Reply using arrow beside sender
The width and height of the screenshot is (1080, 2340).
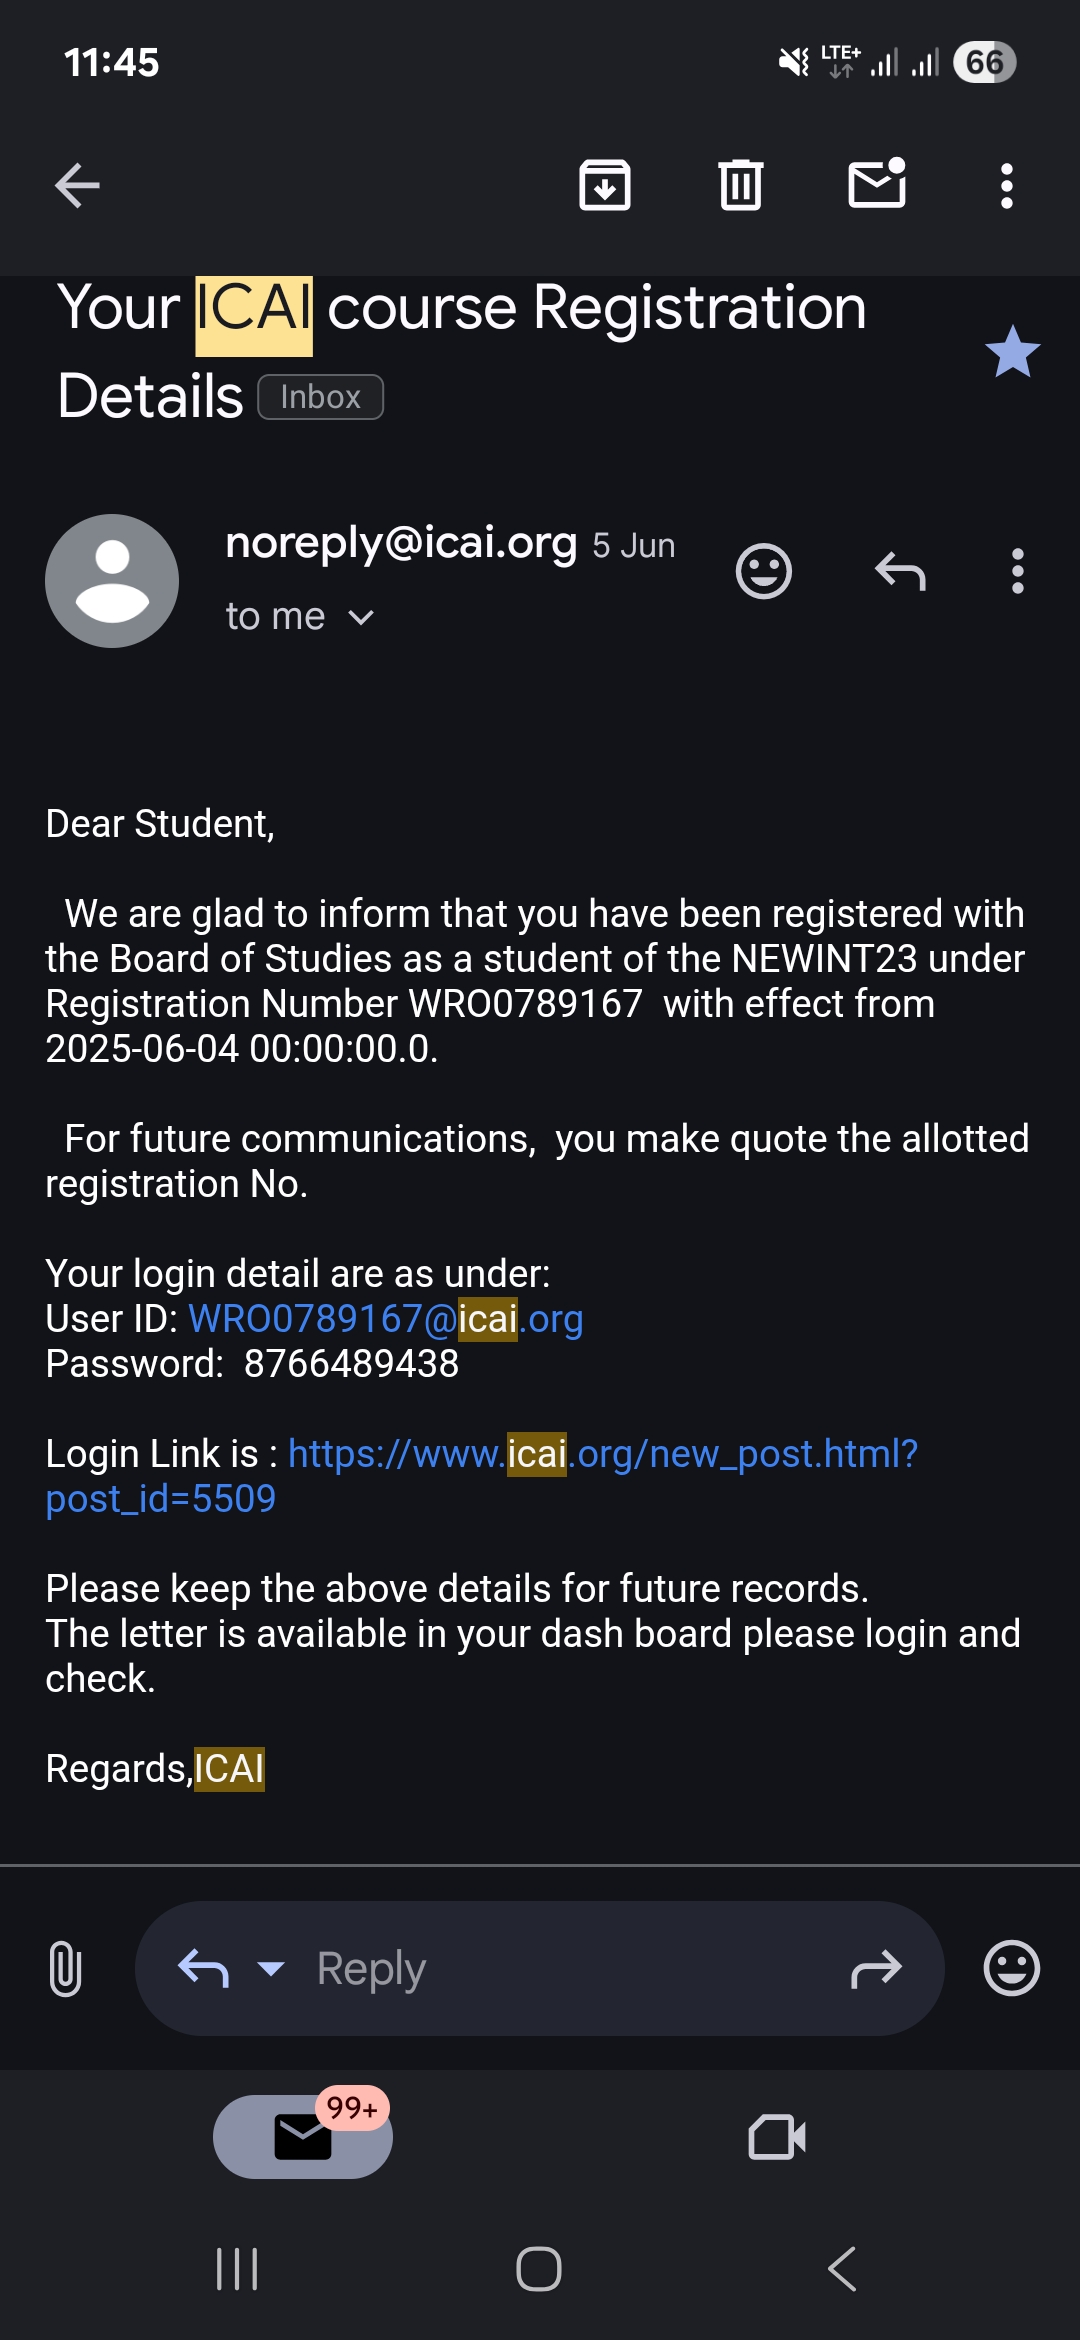(900, 572)
